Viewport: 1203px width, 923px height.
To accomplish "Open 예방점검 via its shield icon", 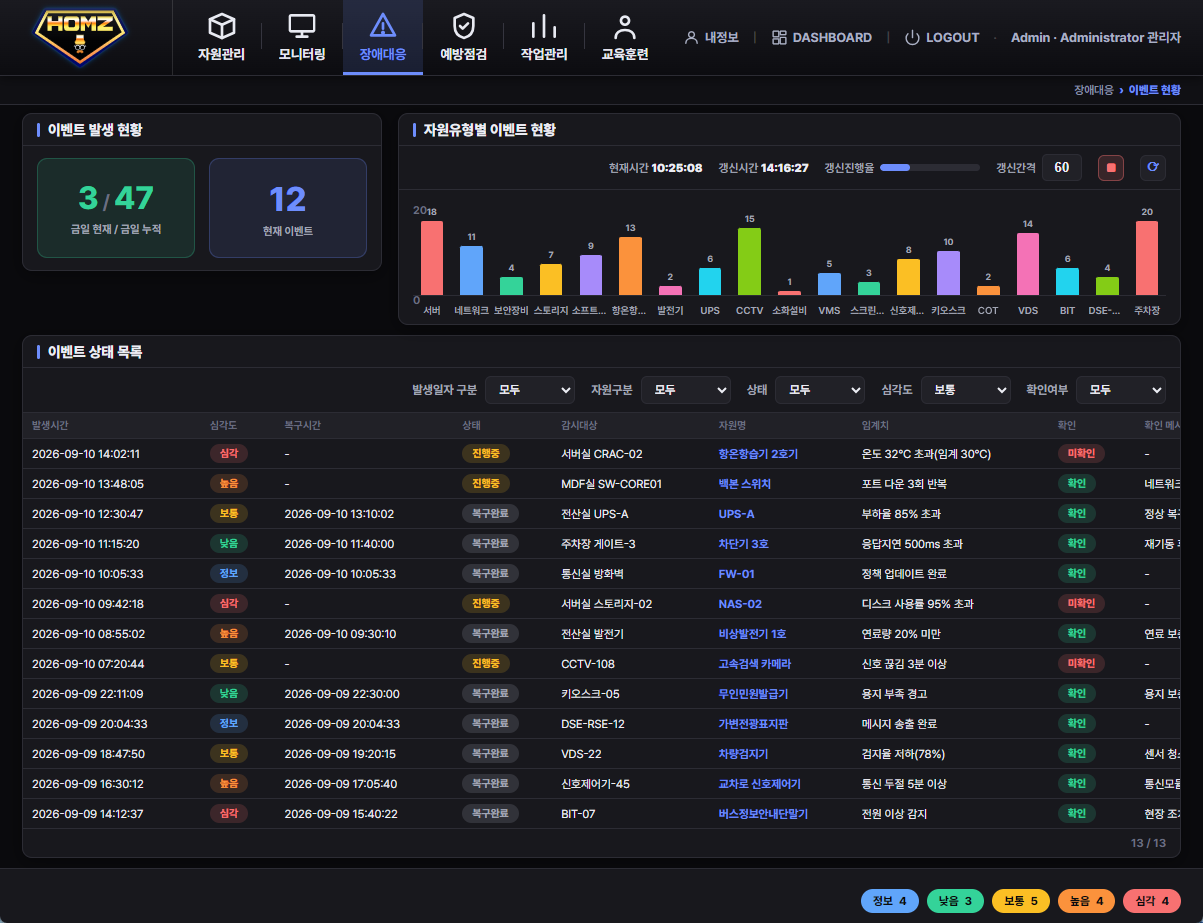I will 463,26.
